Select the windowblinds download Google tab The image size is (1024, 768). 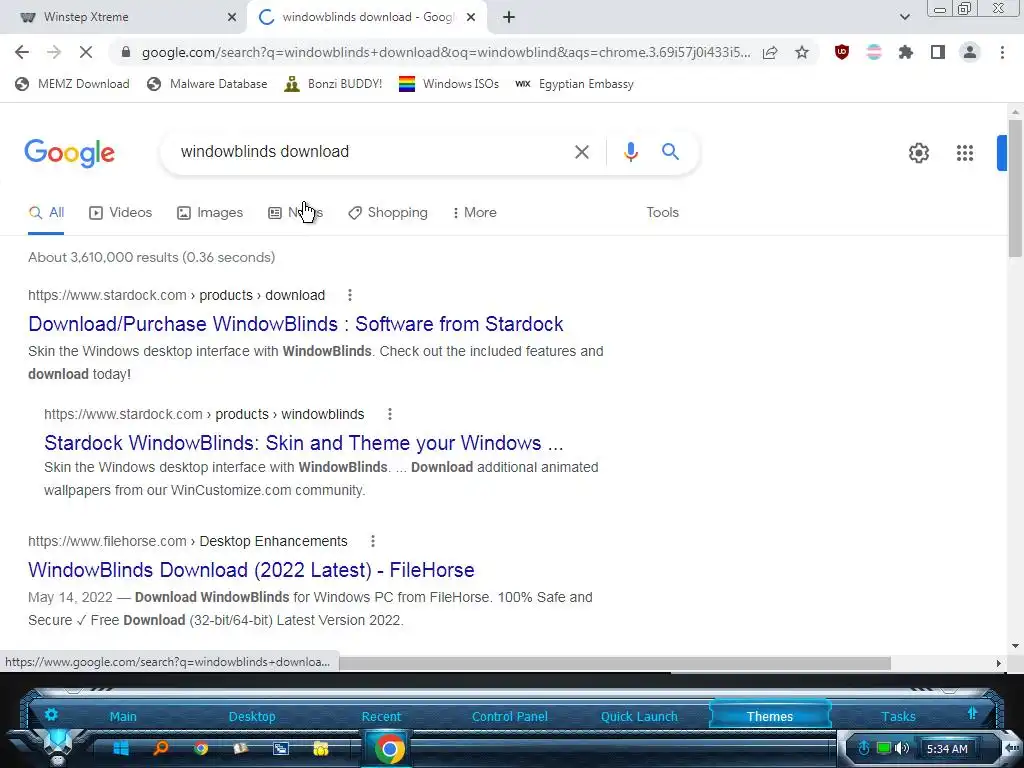(367, 17)
